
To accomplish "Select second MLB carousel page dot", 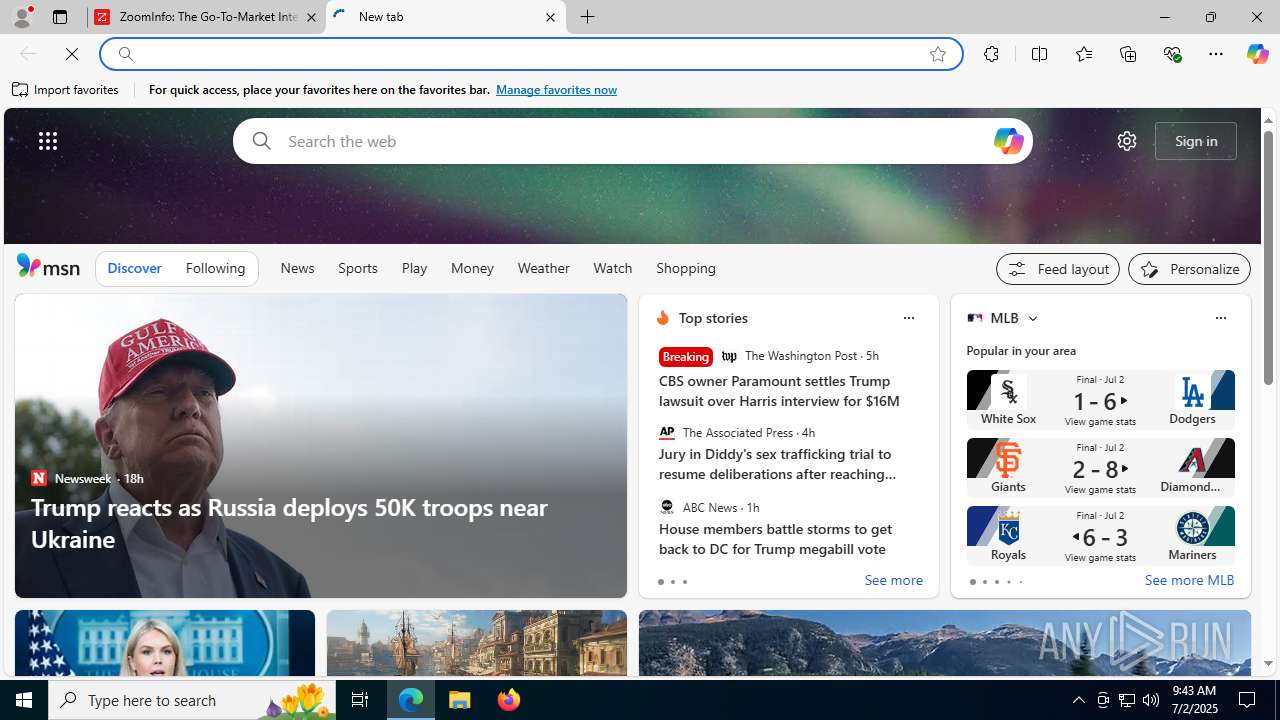I will tap(985, 582).
